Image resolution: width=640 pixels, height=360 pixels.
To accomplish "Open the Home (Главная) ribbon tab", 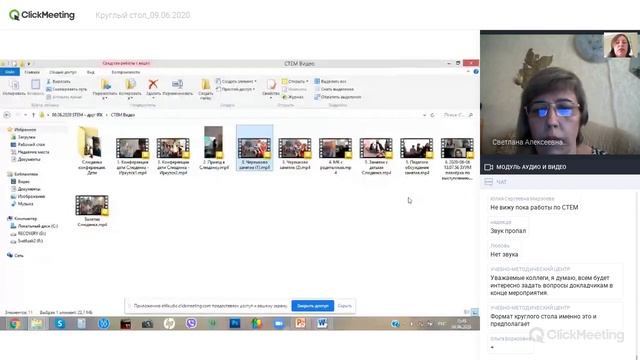I will click(x=32, y=72).
